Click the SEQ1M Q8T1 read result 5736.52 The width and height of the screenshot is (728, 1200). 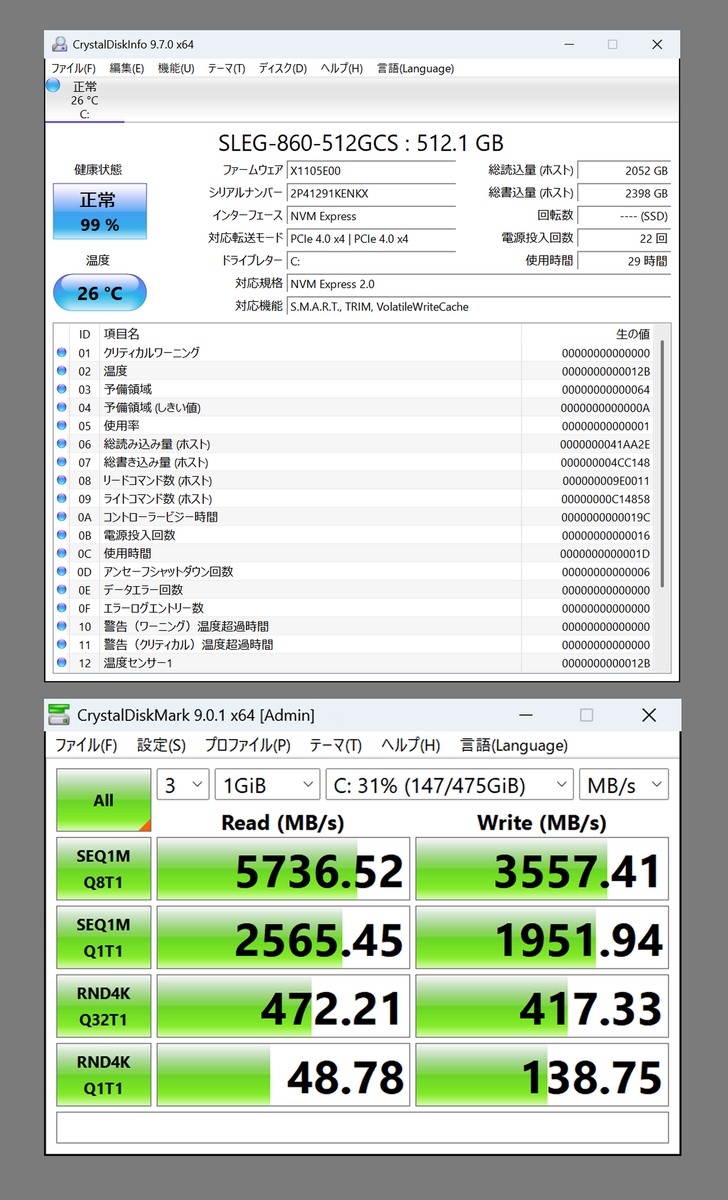283,870
